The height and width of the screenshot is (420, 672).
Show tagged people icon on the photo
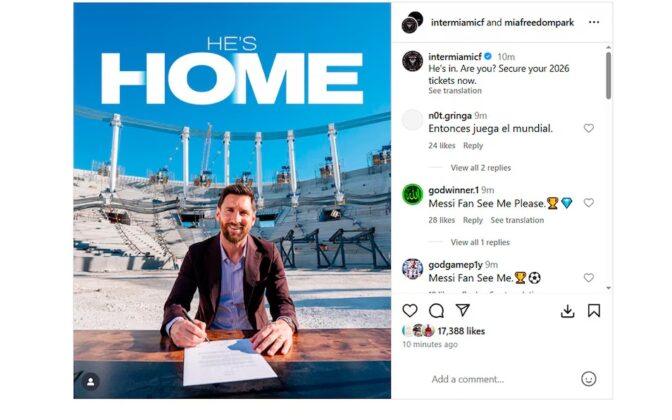(x=90, y=382)
